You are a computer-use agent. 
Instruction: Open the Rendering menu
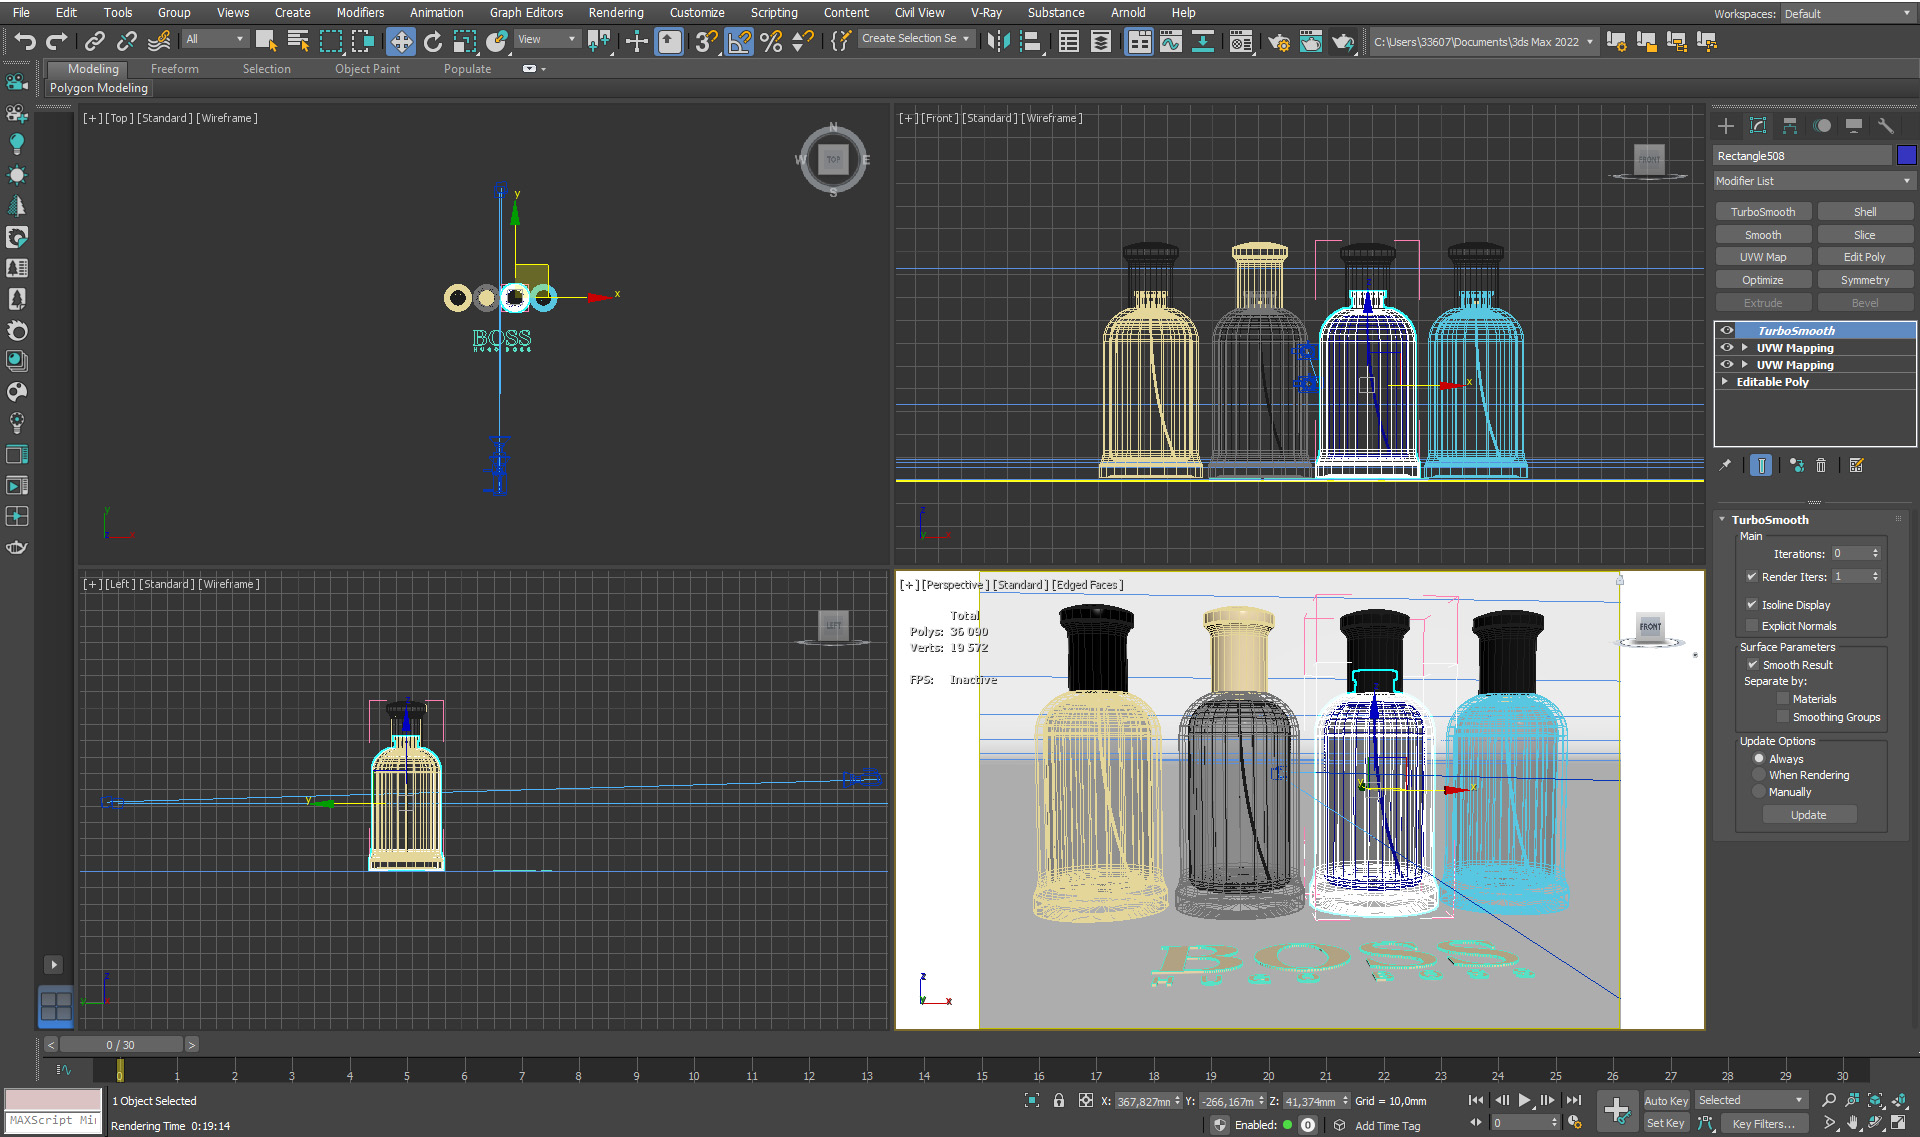click(x=616, y=12)
